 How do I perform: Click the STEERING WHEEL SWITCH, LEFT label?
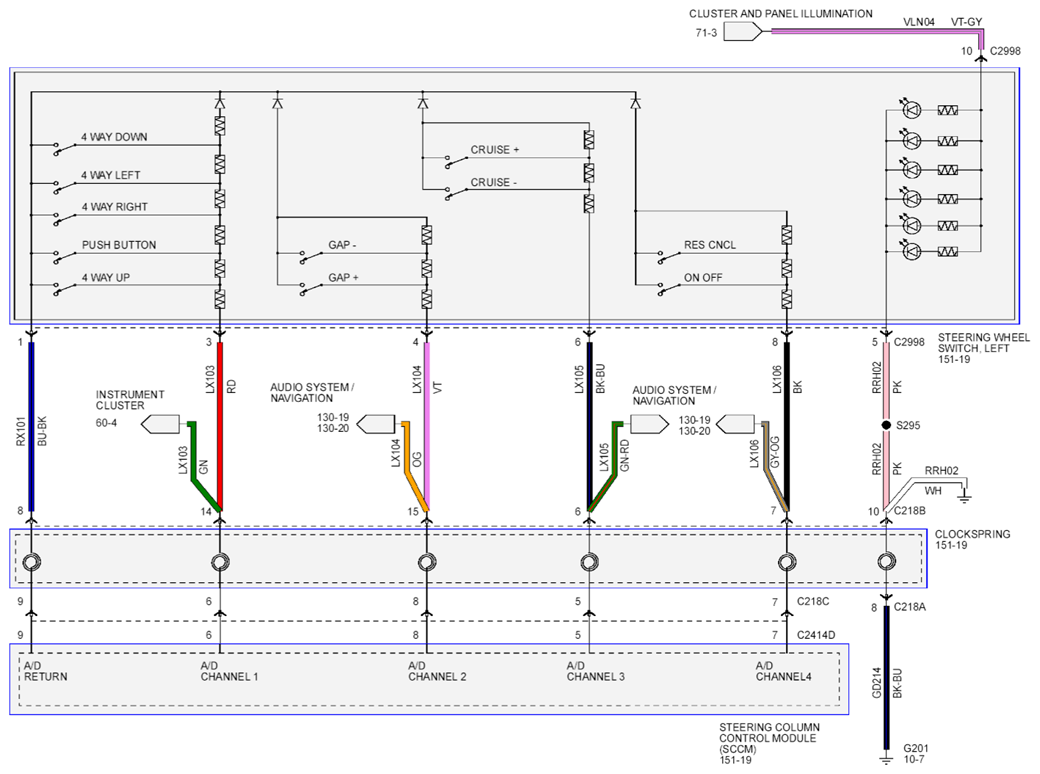coord(984,343)
